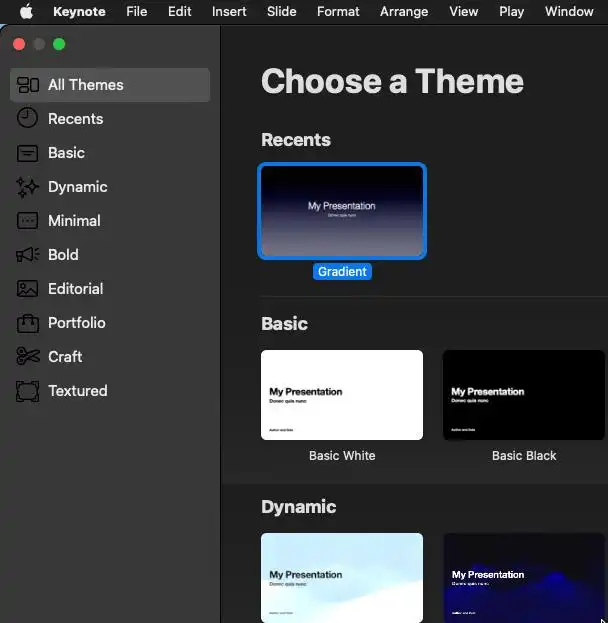Open the Edit menu
The width and height of the screenshot is (608, 623).
(180, 12)
